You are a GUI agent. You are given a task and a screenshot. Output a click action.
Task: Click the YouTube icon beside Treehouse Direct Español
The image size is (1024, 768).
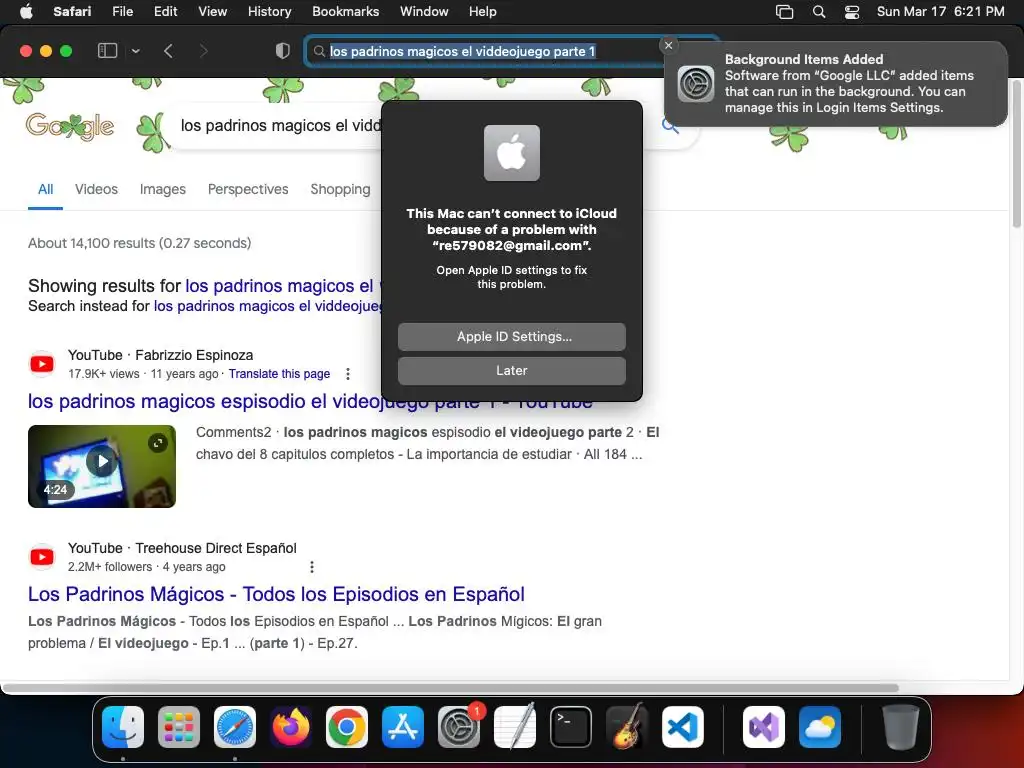pyautogui.click(x=42, y=556)
